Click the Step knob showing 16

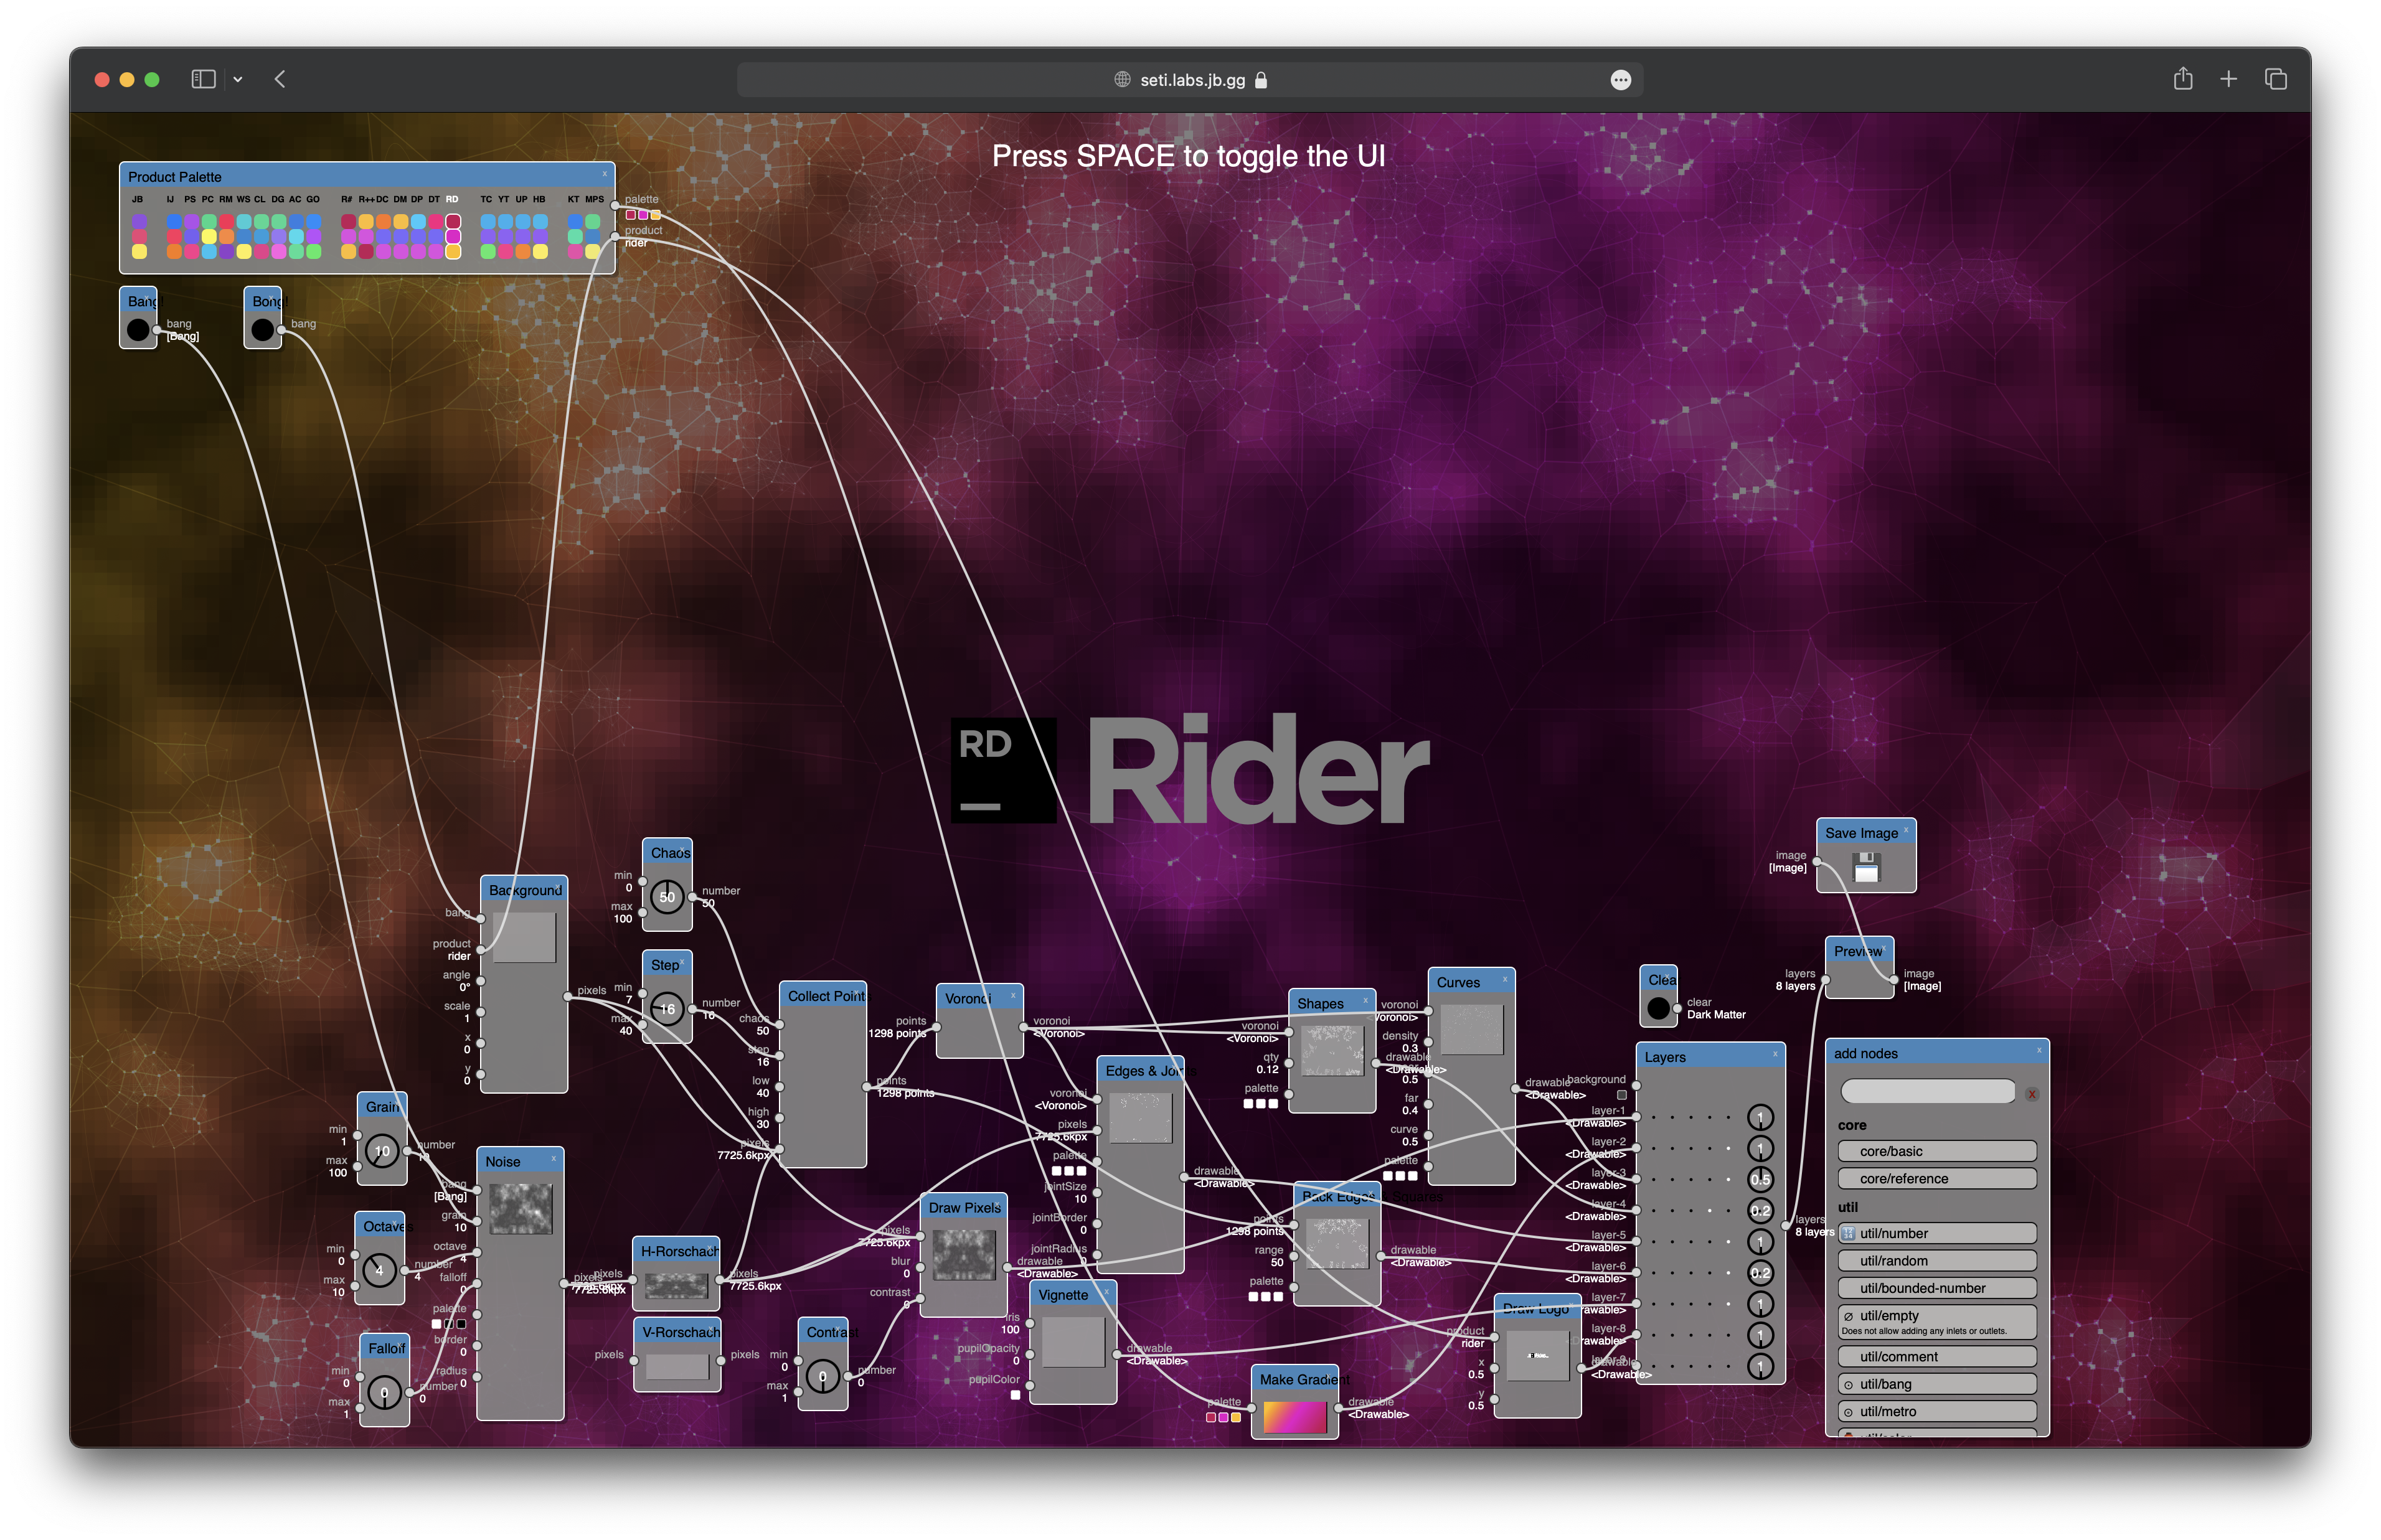pyautogui.click(x=667, y=1009)
